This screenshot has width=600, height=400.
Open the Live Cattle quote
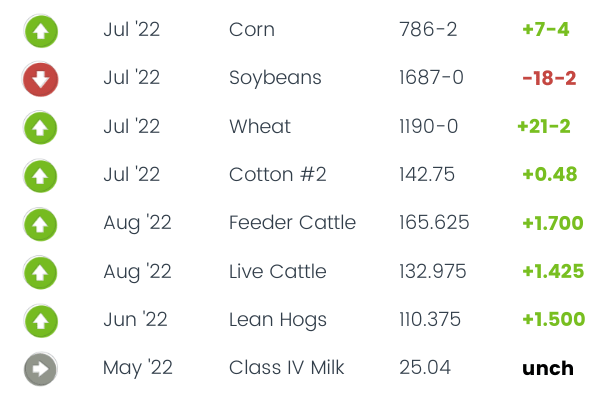click(281, 271)
